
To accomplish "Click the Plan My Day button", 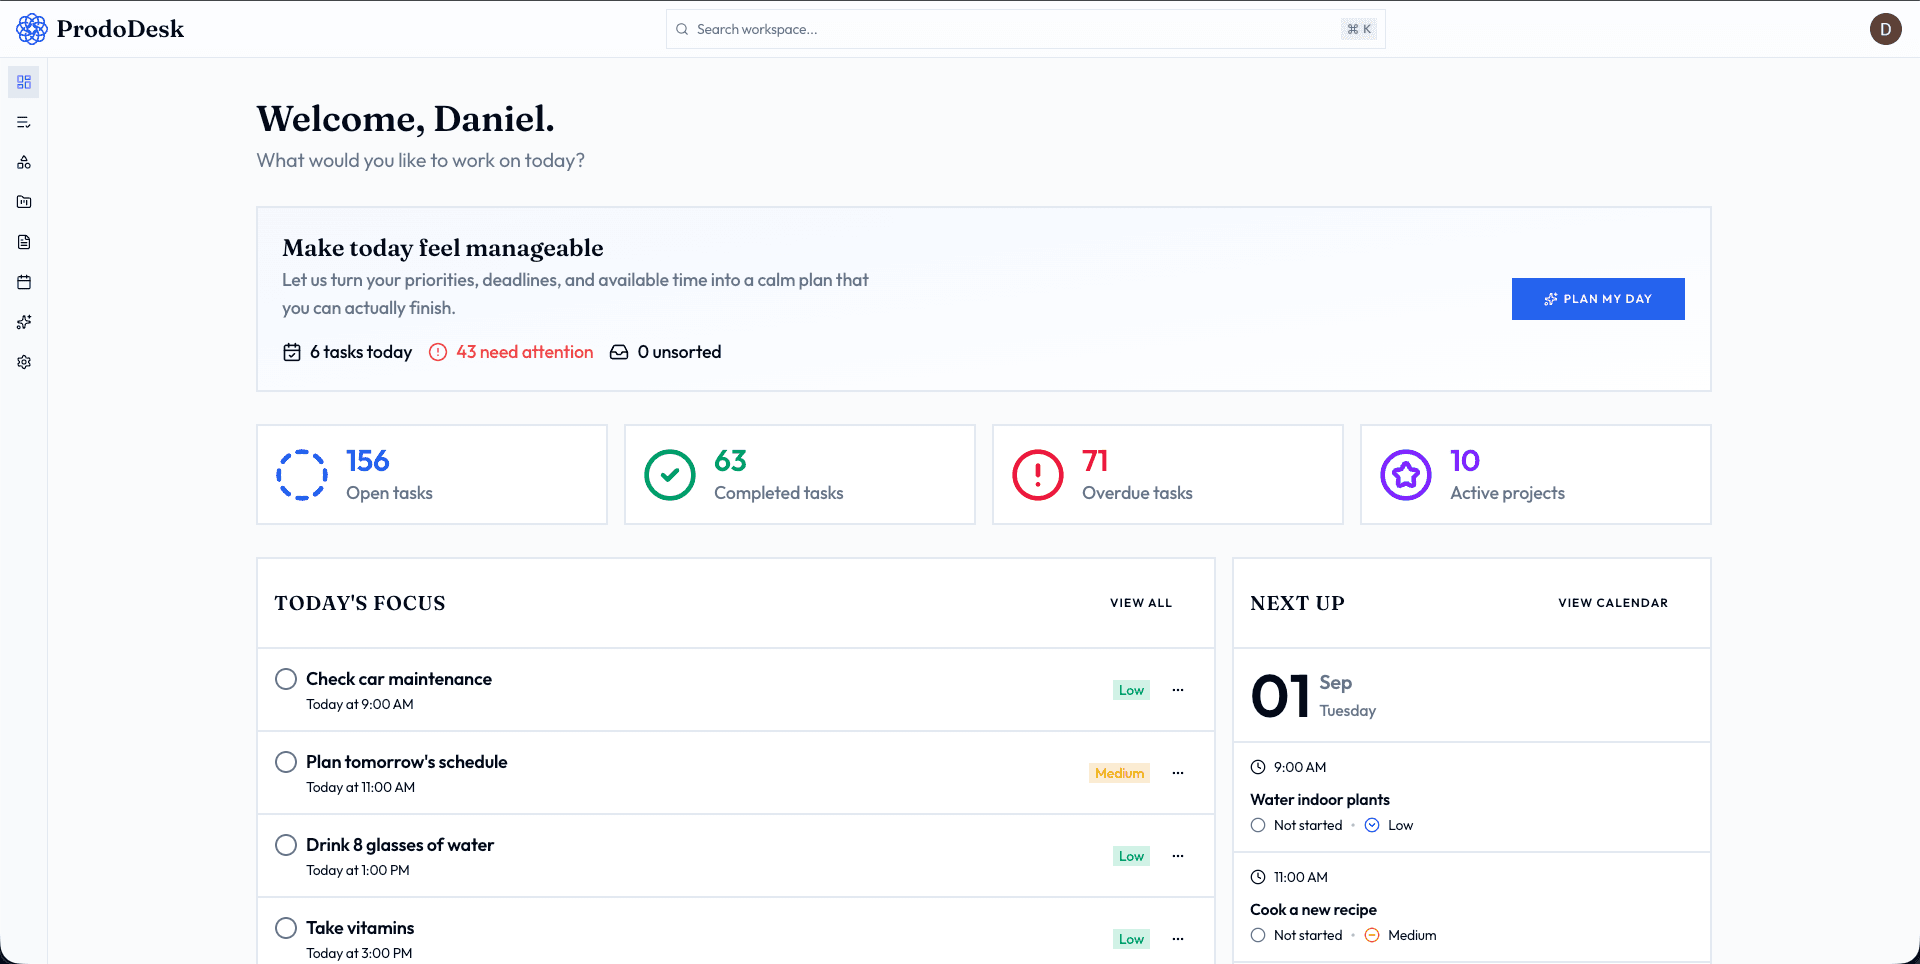I will (1598, 299).
